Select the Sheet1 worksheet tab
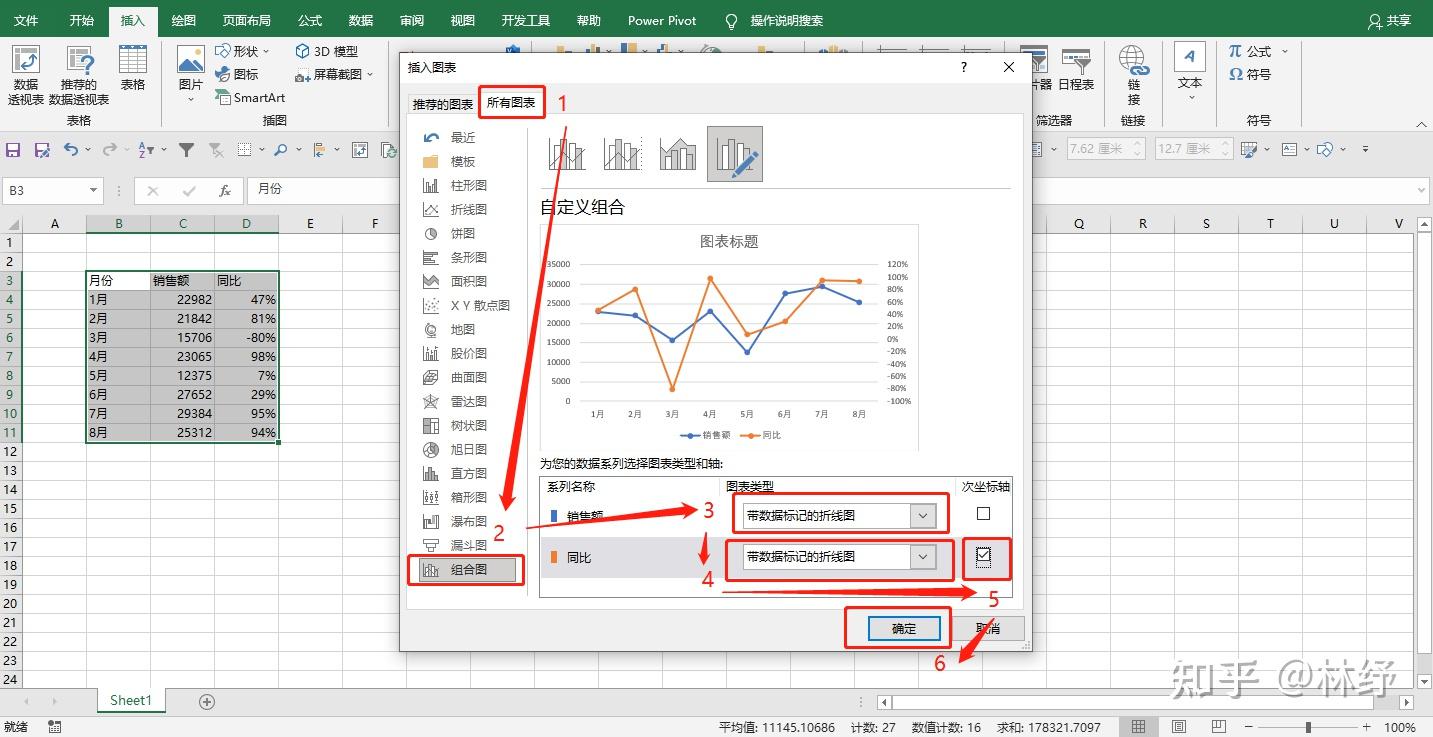The width and height of the screenshot is (1433, 737). click(131, 701)
